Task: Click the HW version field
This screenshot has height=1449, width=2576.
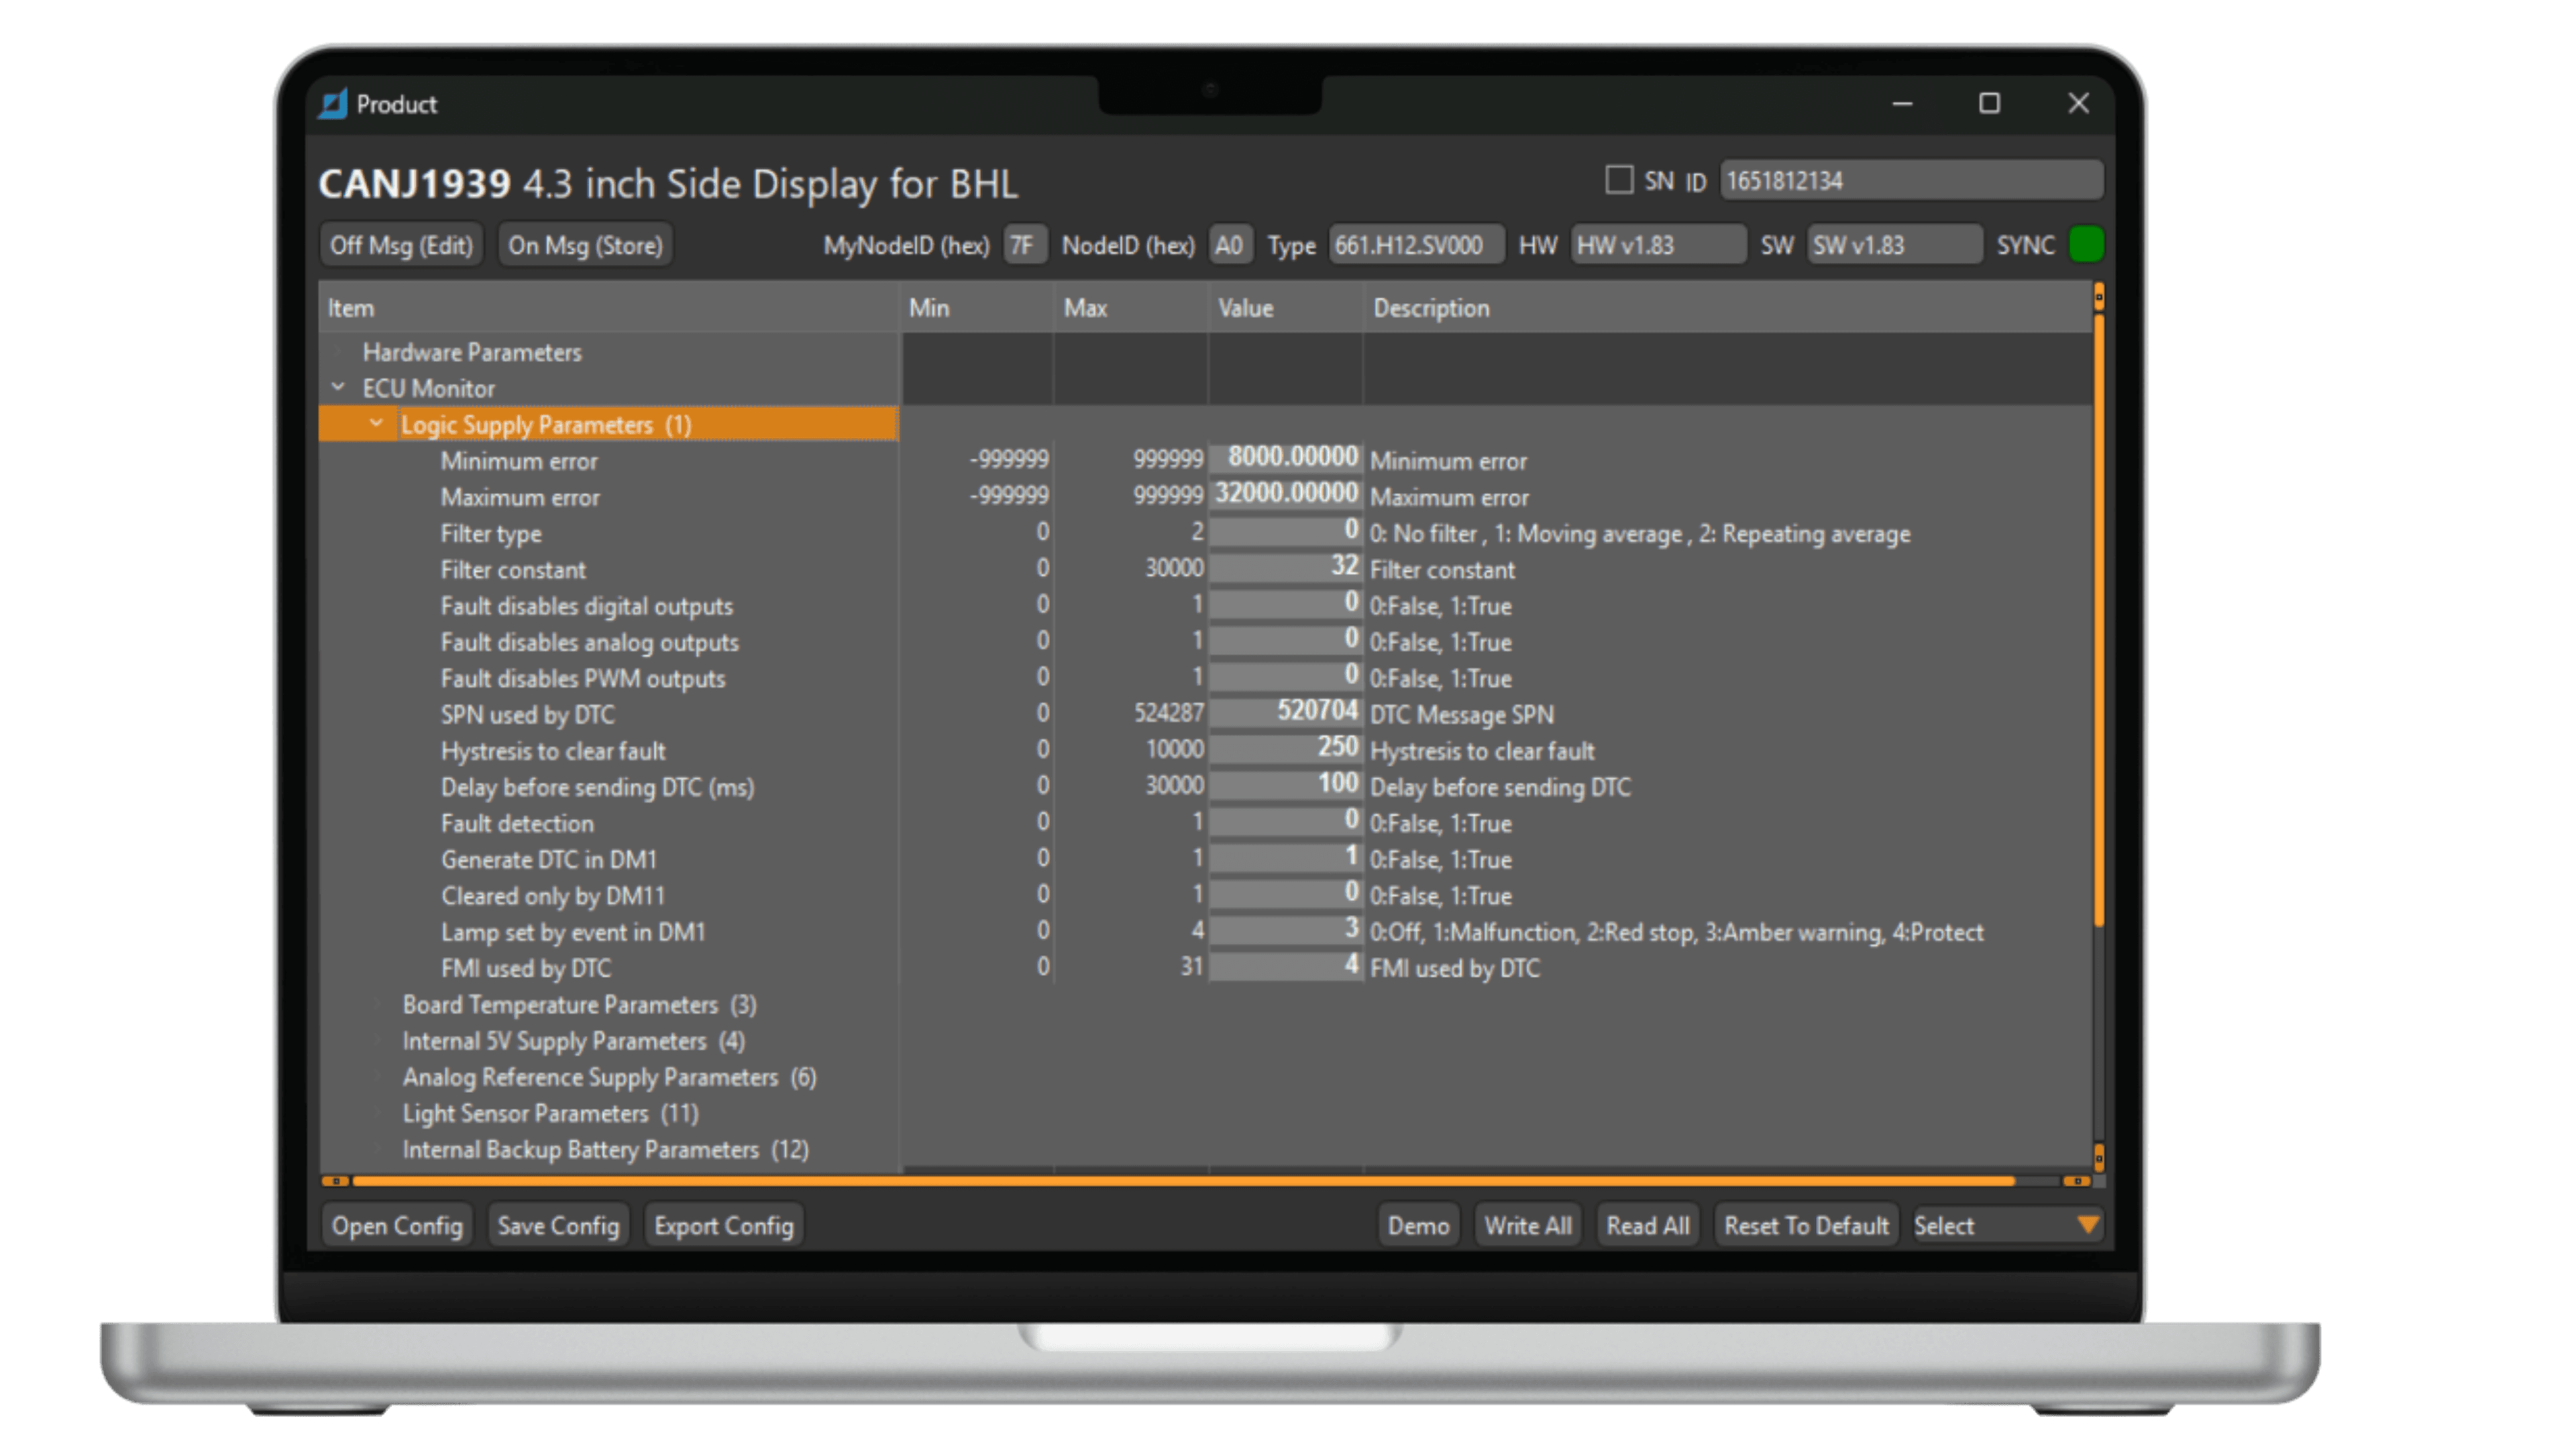Action: (x=1657, y=245)
